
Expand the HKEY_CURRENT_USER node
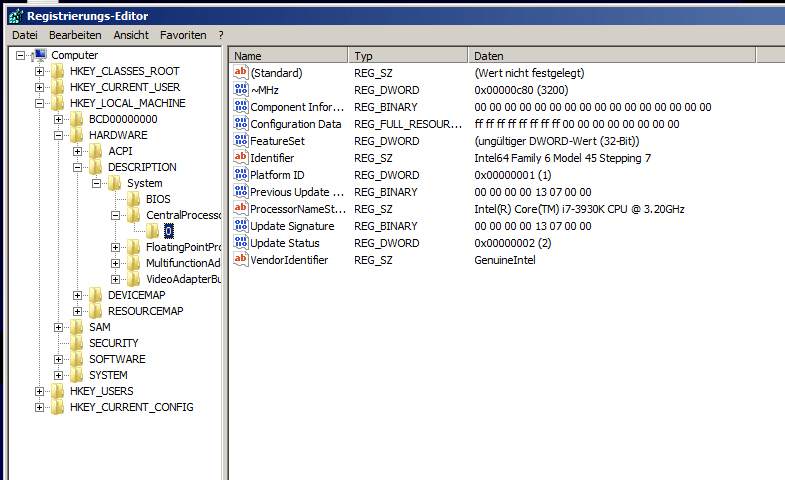point(40,87)
